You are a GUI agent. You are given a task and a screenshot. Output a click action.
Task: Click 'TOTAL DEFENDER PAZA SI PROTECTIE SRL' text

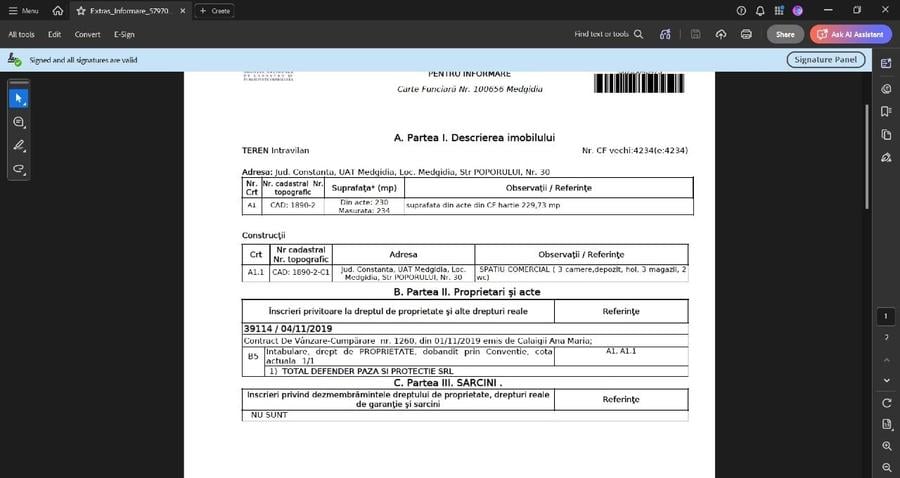click(x=367, y=371)
